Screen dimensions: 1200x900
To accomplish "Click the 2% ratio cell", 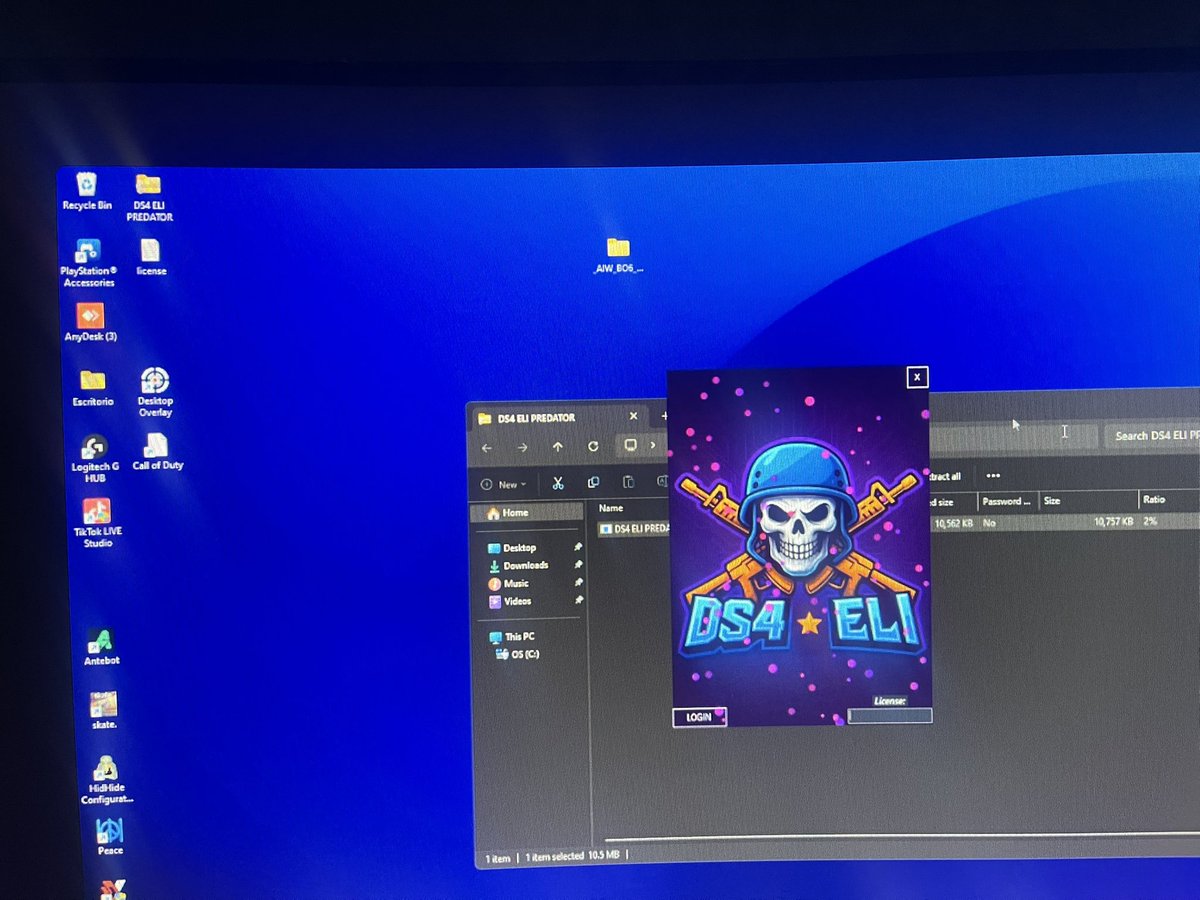I will pyautogui.click(x=1150, y=521).
